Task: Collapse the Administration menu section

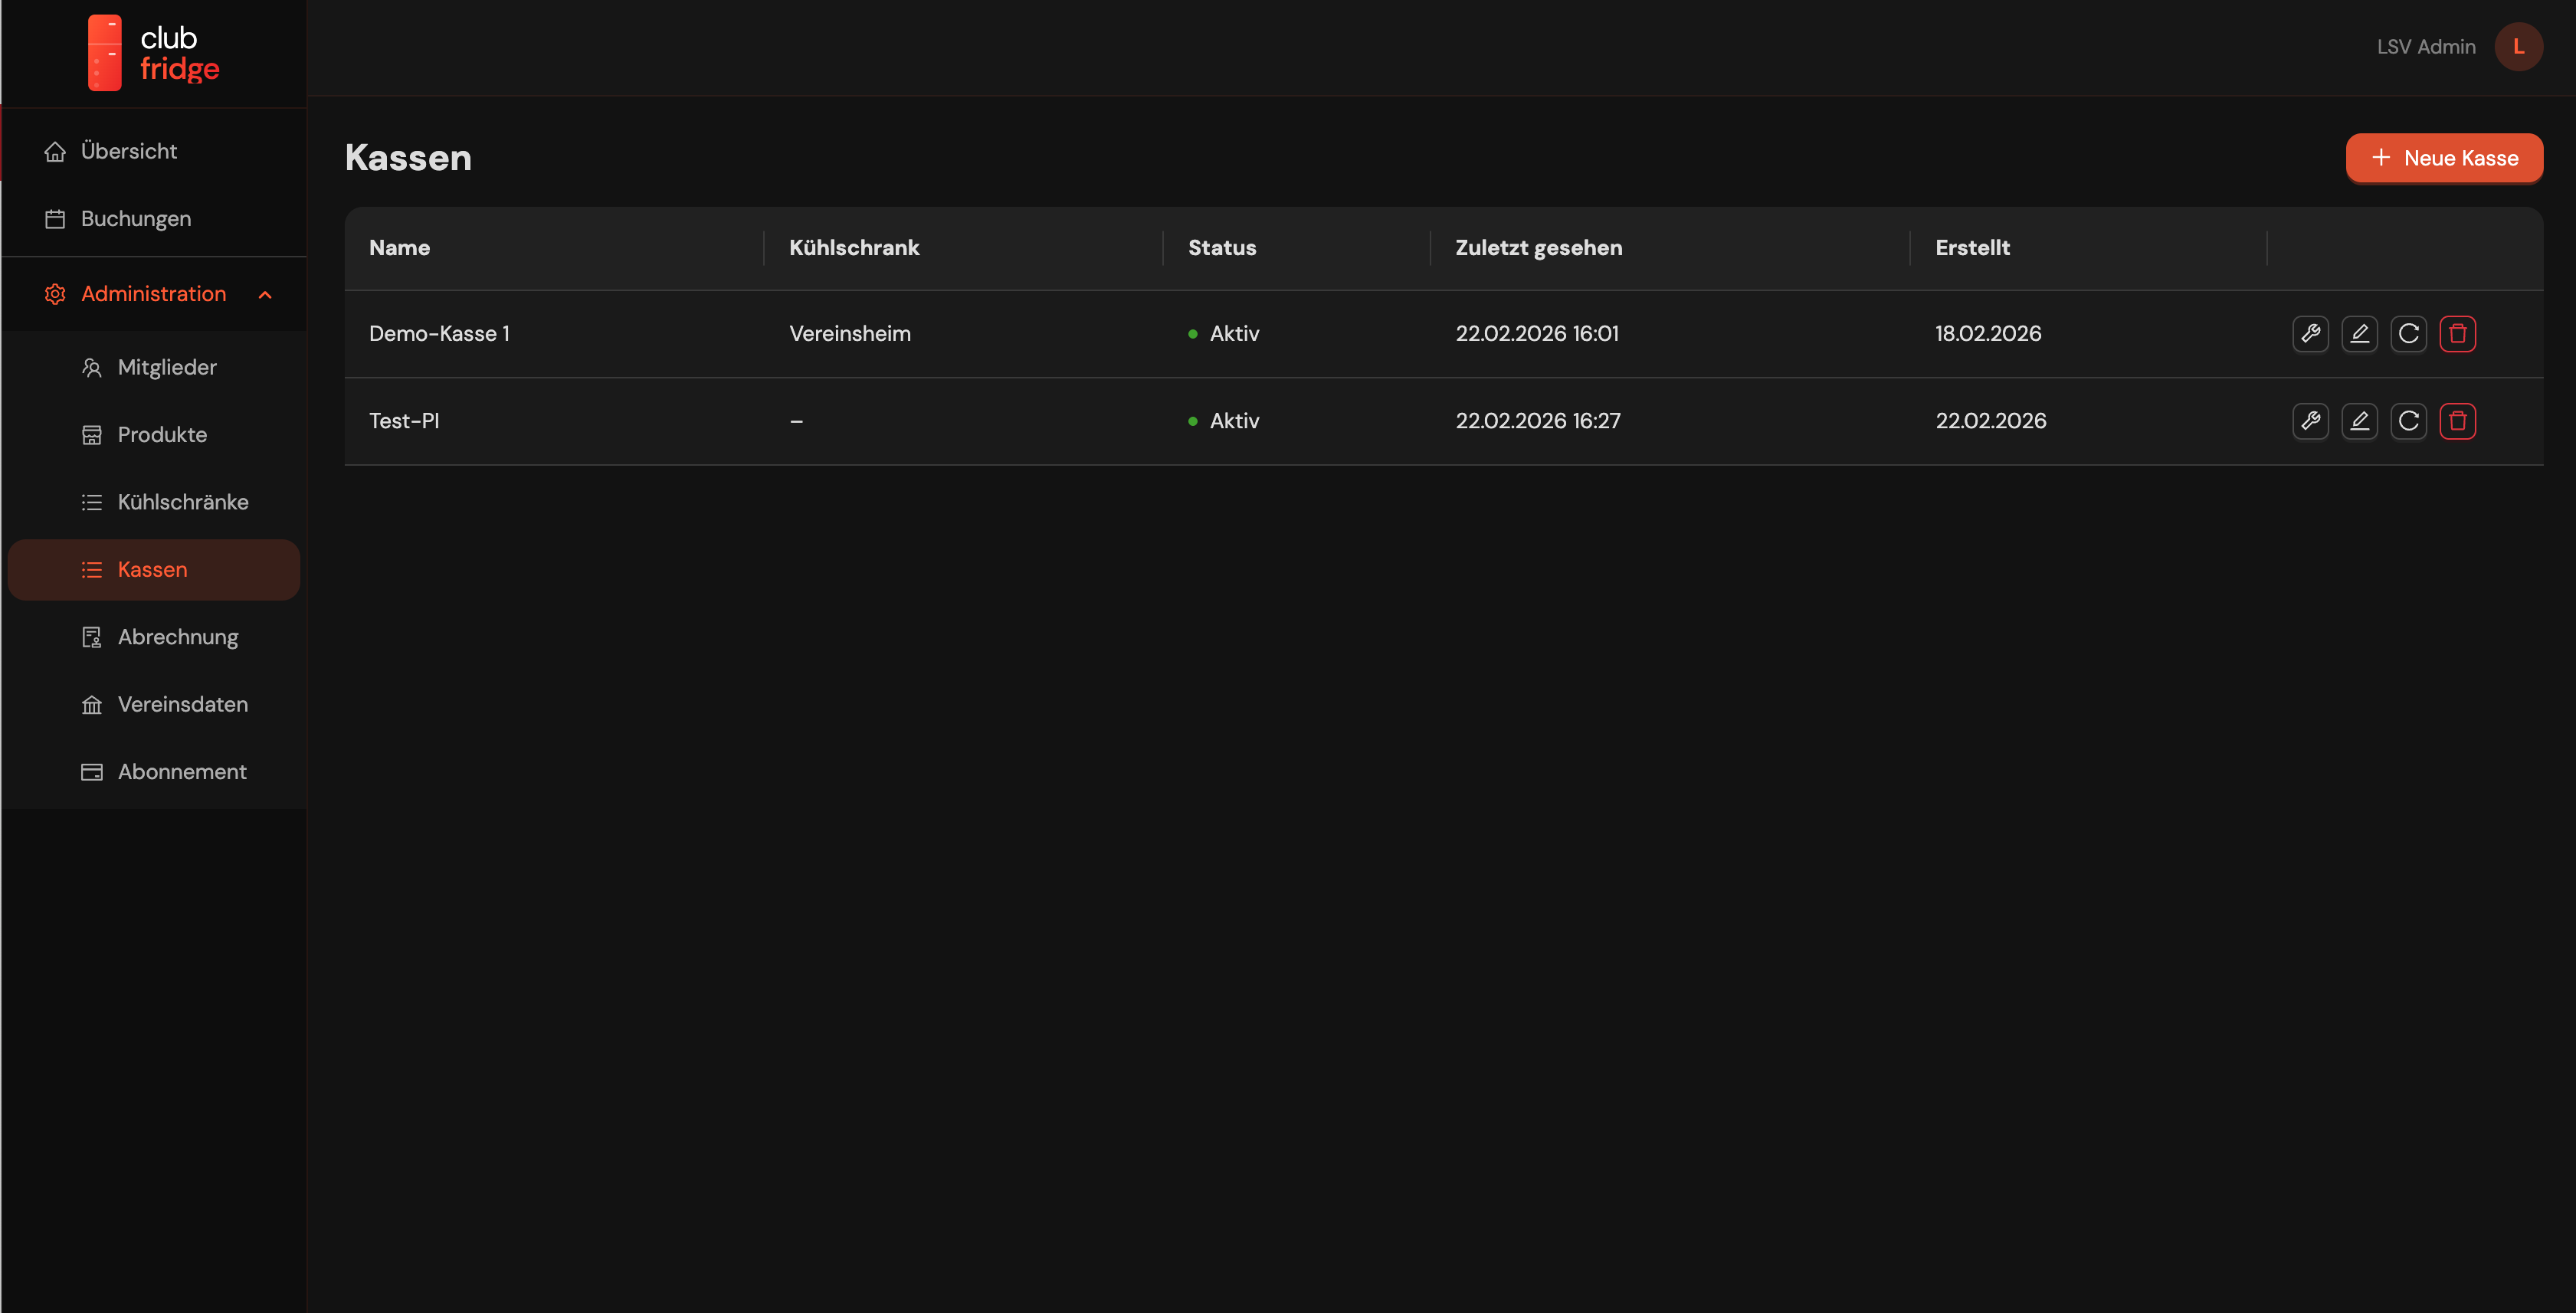Action: click(x=153, y=294)
